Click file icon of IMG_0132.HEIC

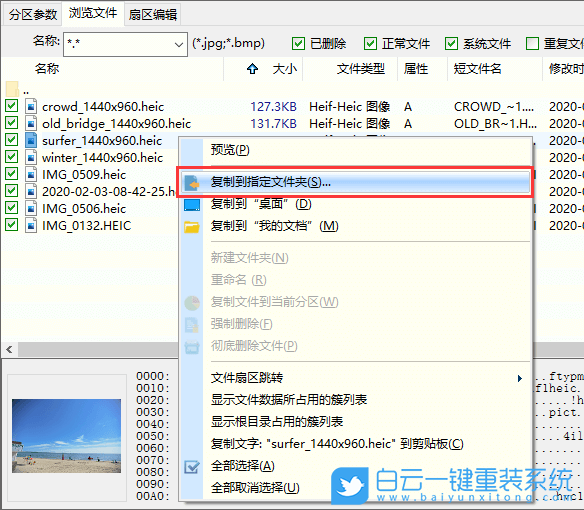(x=31, y=225)
